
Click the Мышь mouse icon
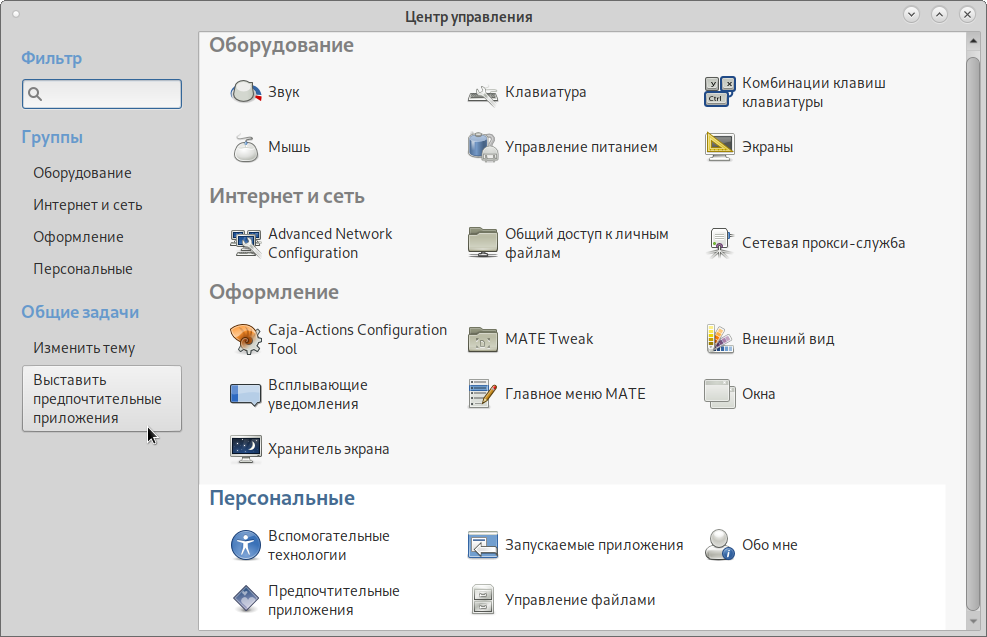[246, 147]
